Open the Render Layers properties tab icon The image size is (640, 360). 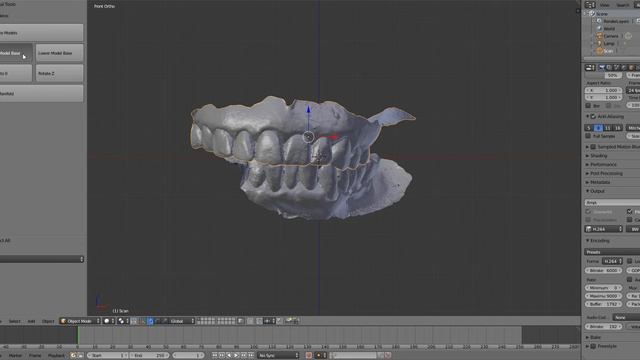click(x=609, y=68)
